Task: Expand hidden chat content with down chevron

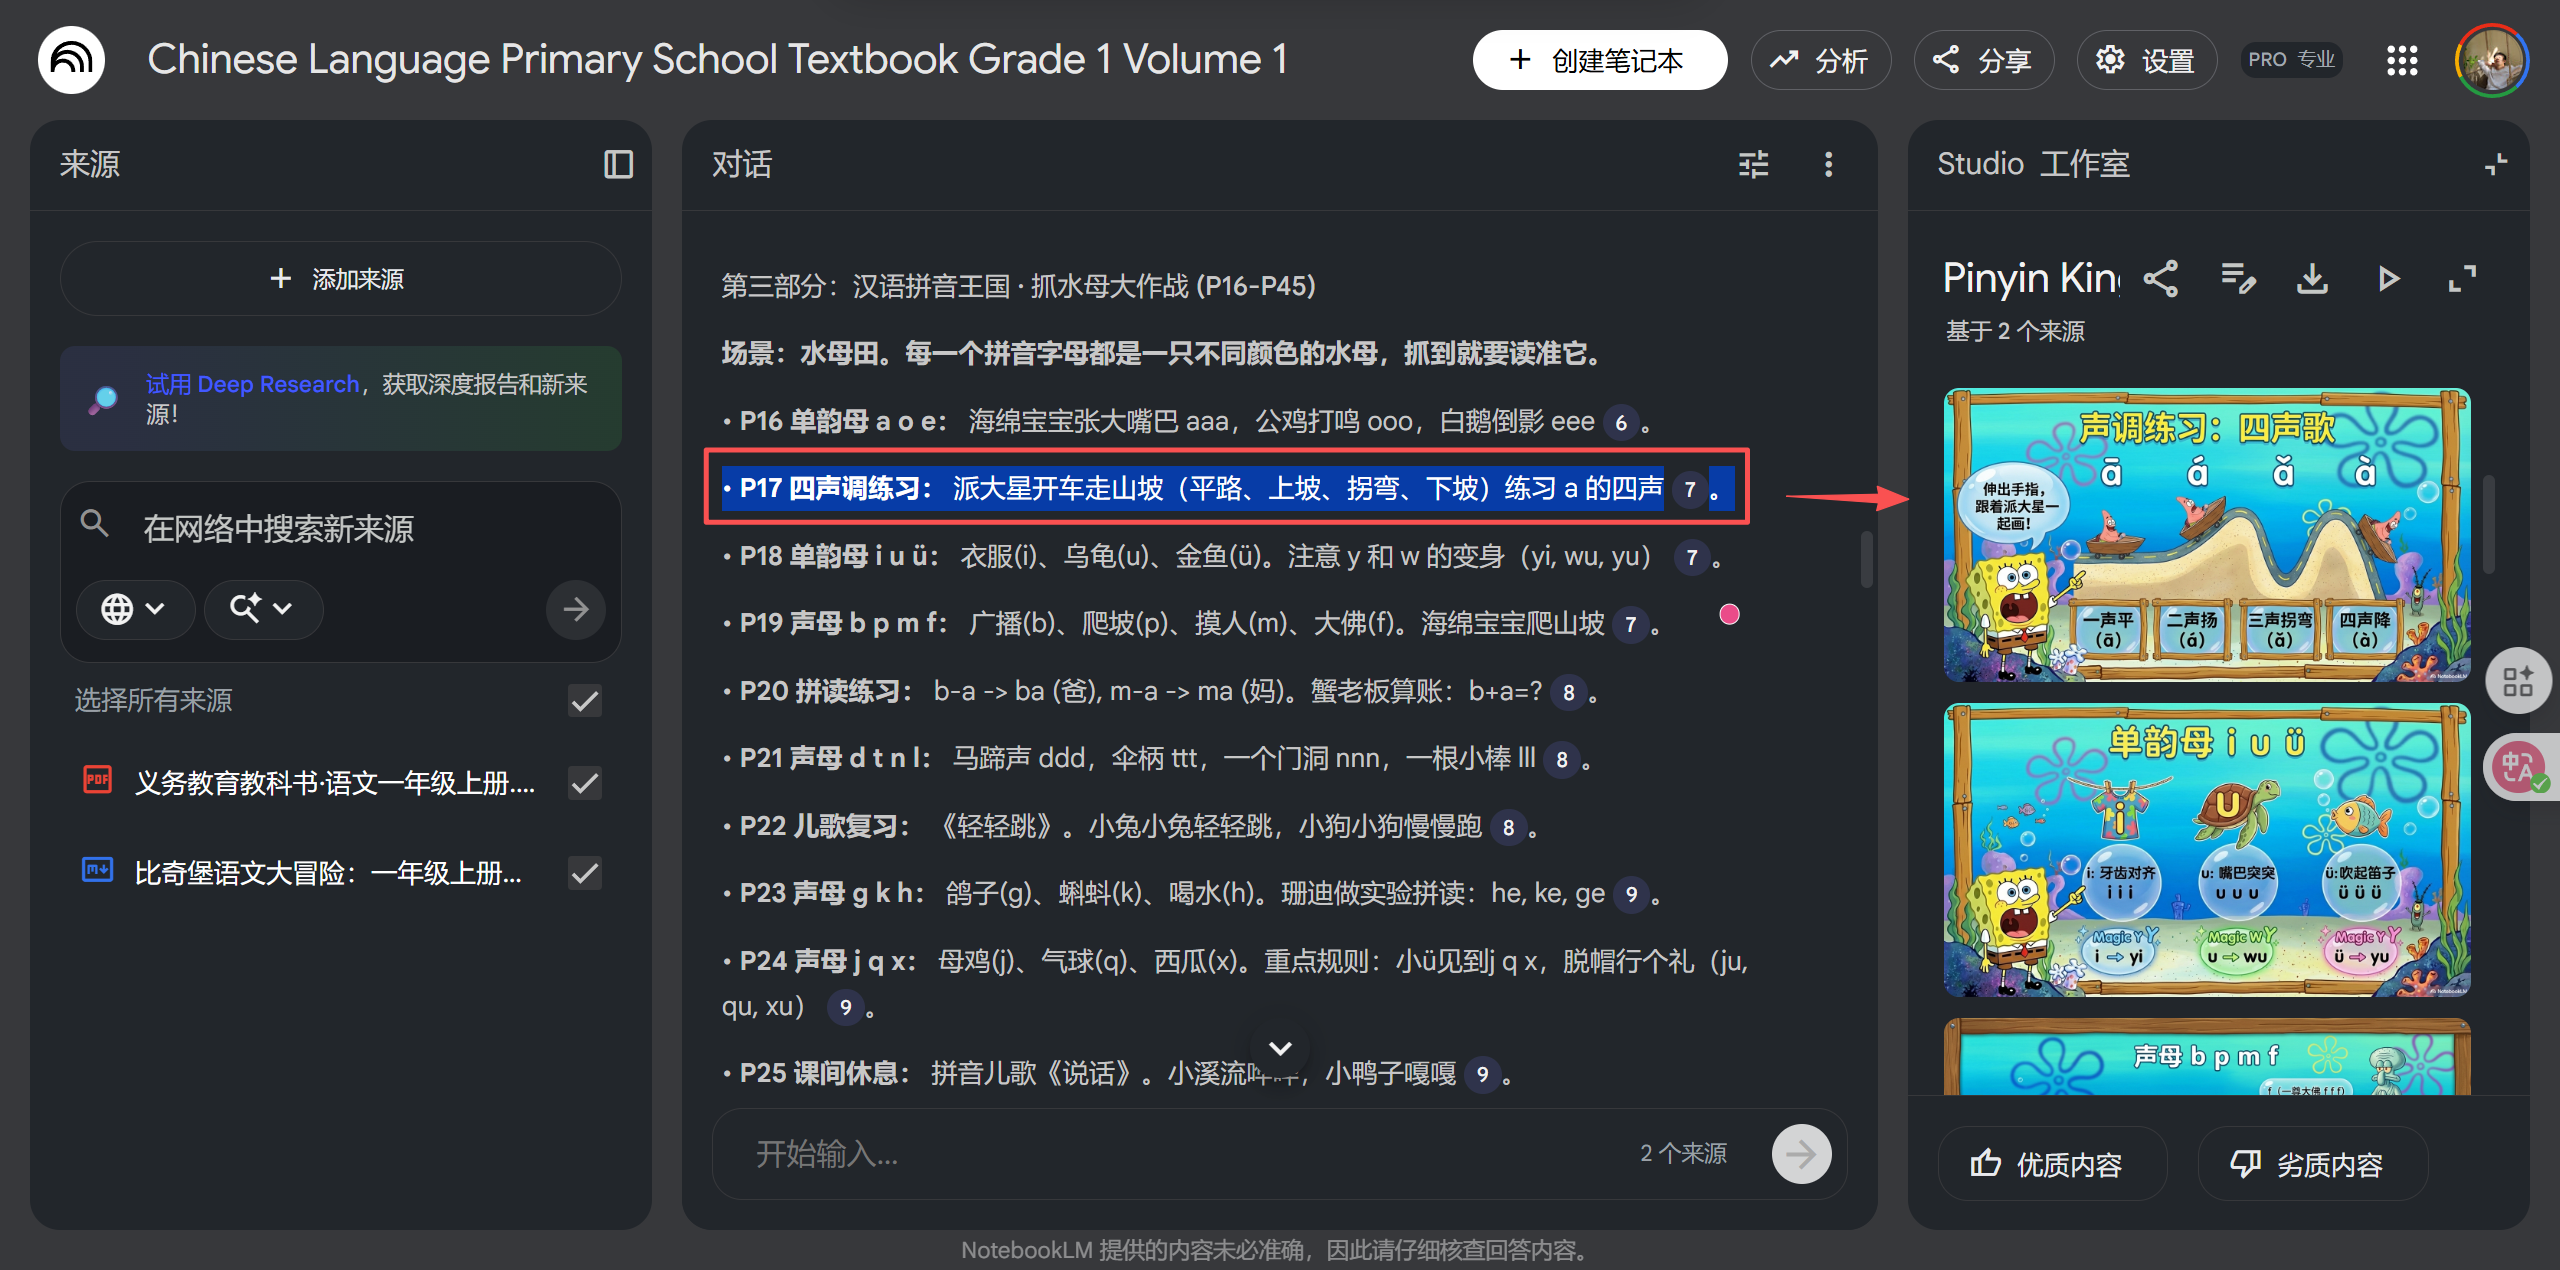Action: 1280,1047
